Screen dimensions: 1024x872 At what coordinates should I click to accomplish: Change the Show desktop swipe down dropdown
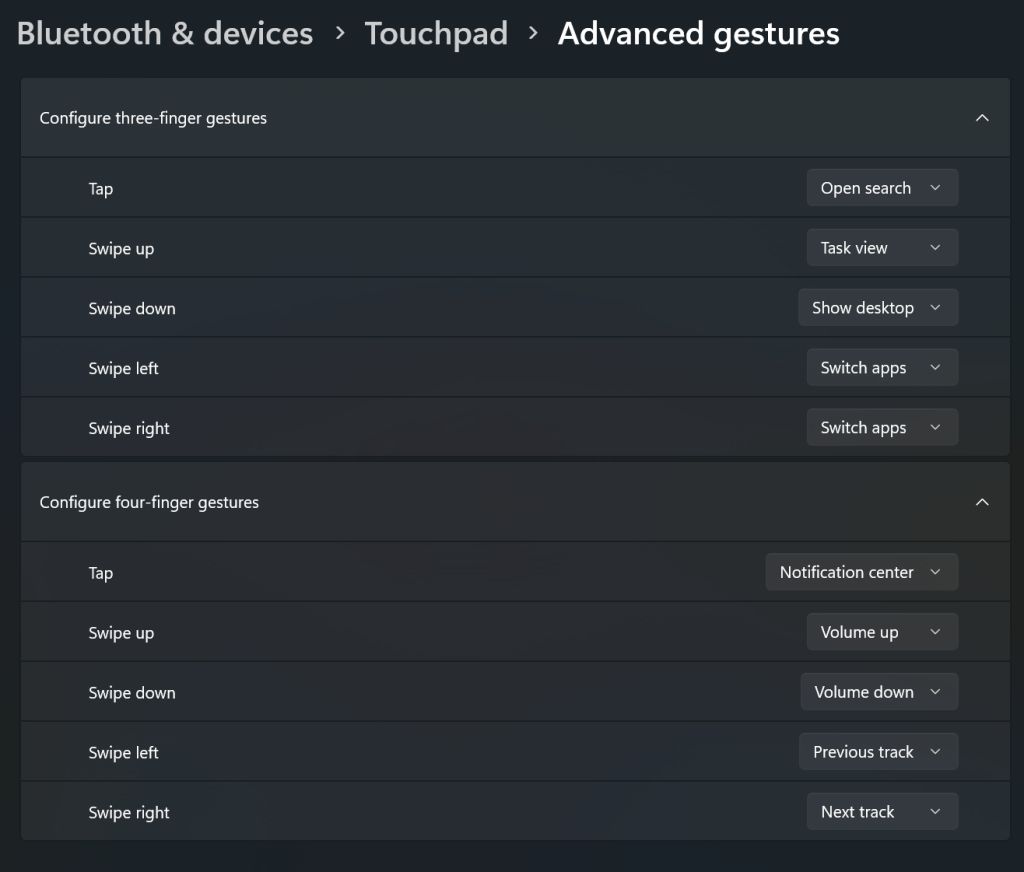point(877,308)
